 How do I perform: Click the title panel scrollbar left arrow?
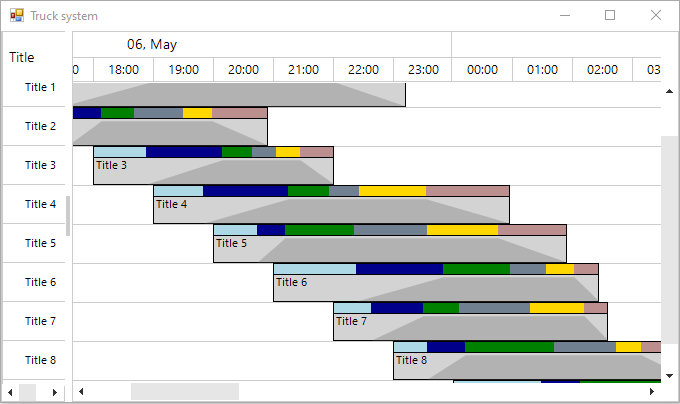[10, 392]
